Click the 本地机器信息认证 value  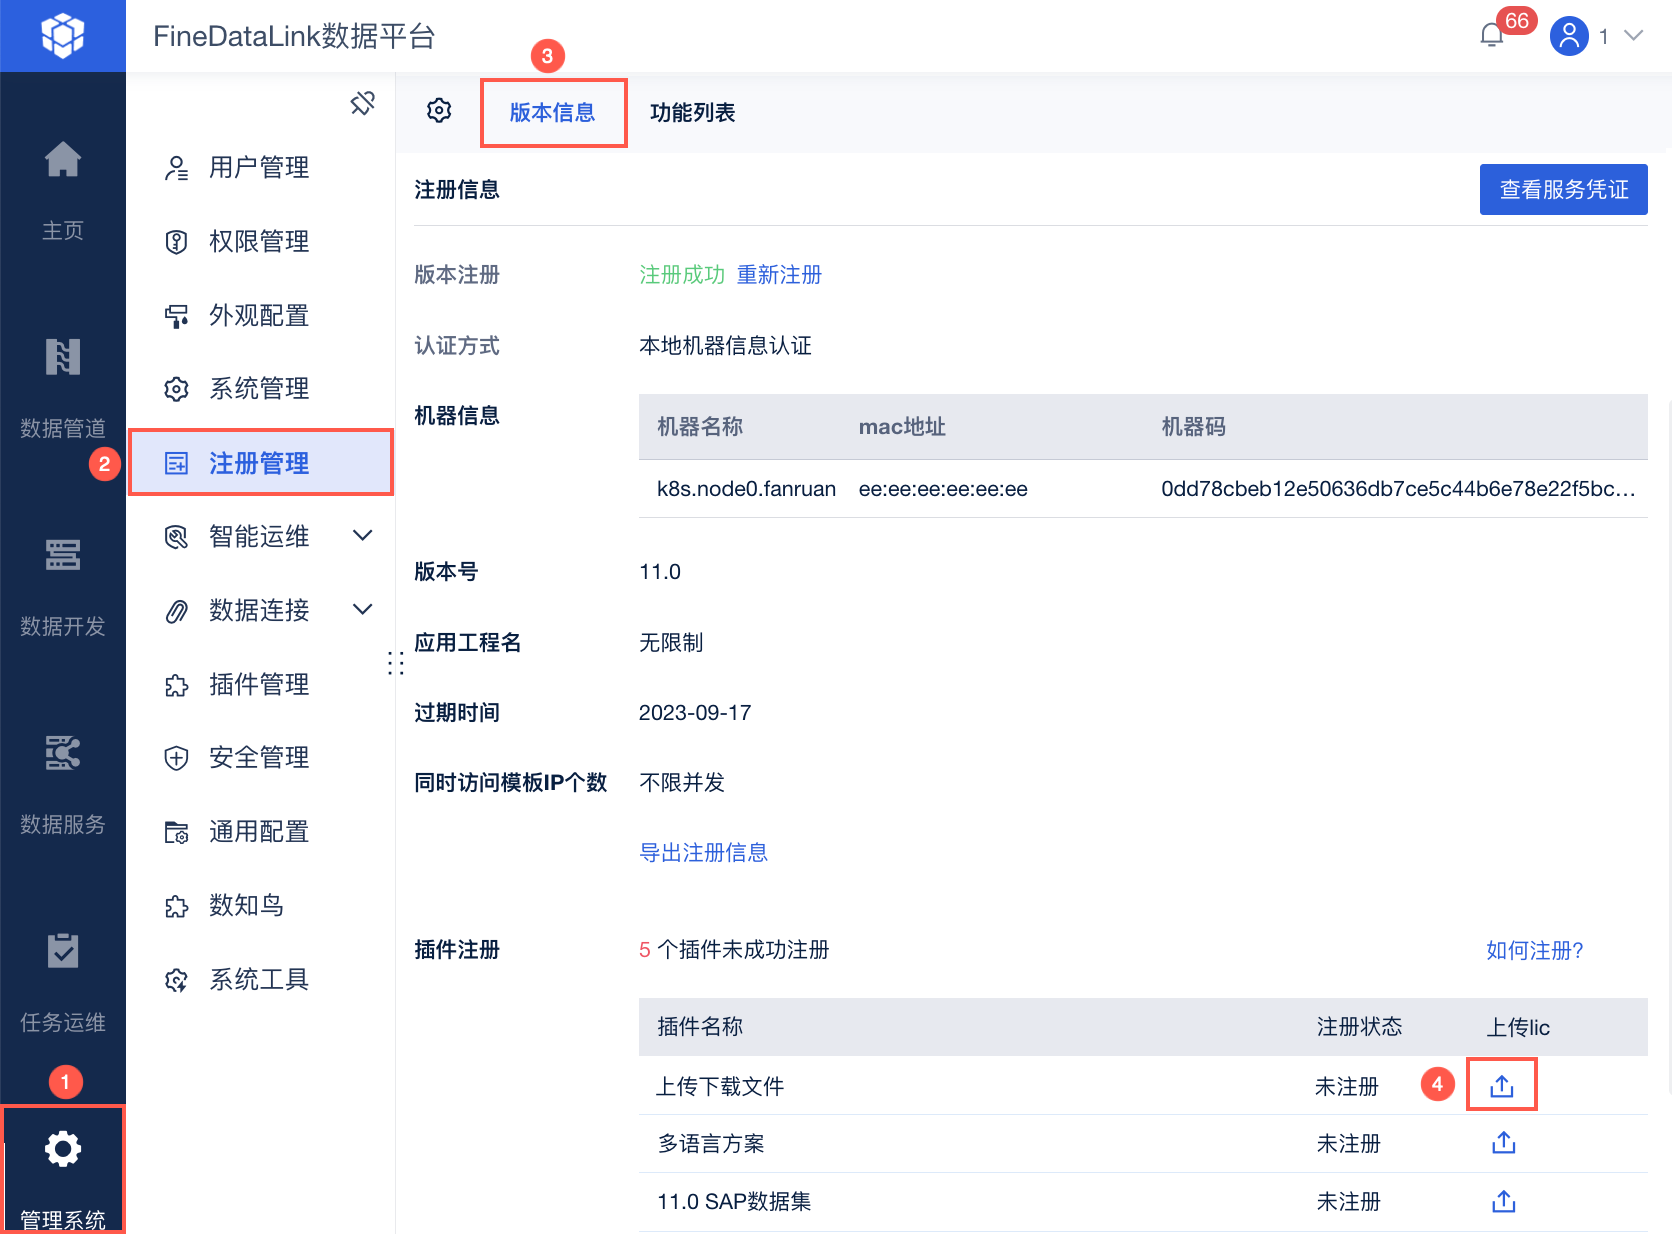[725, 346]
